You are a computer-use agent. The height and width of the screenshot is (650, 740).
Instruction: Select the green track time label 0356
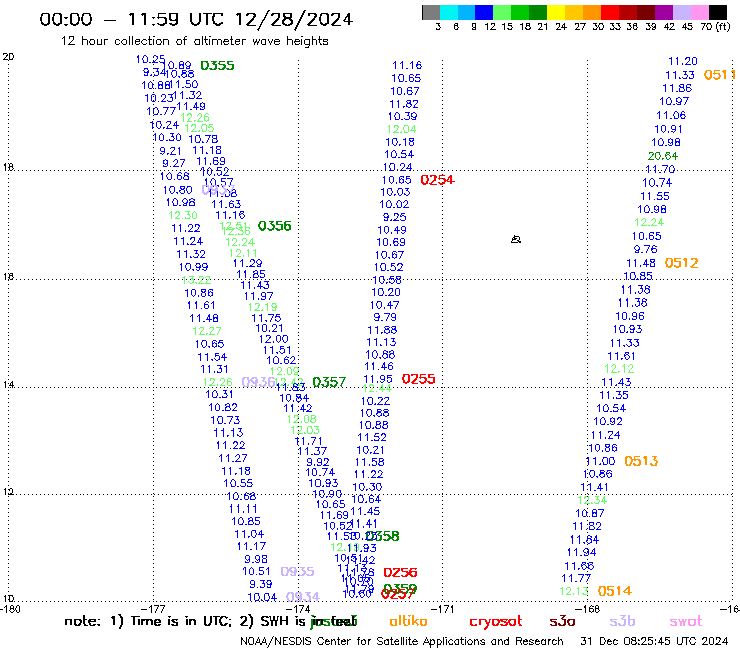274,226
